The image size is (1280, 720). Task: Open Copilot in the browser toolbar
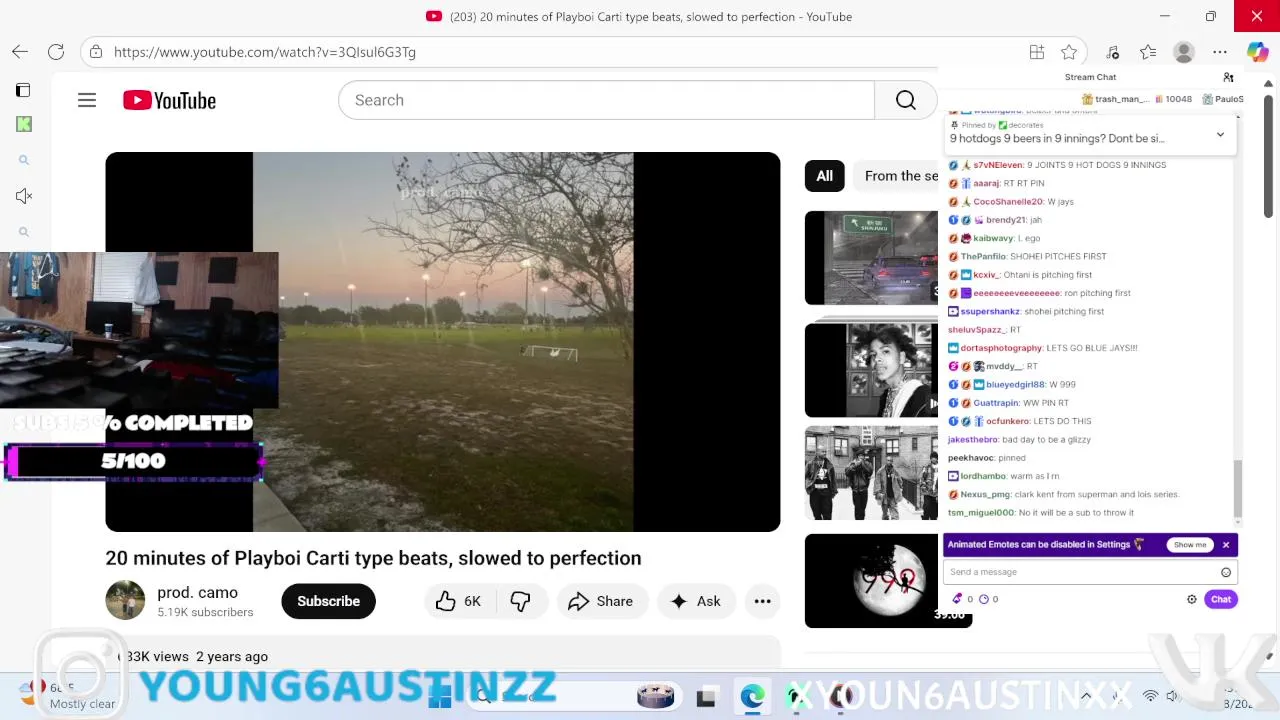1257,52
